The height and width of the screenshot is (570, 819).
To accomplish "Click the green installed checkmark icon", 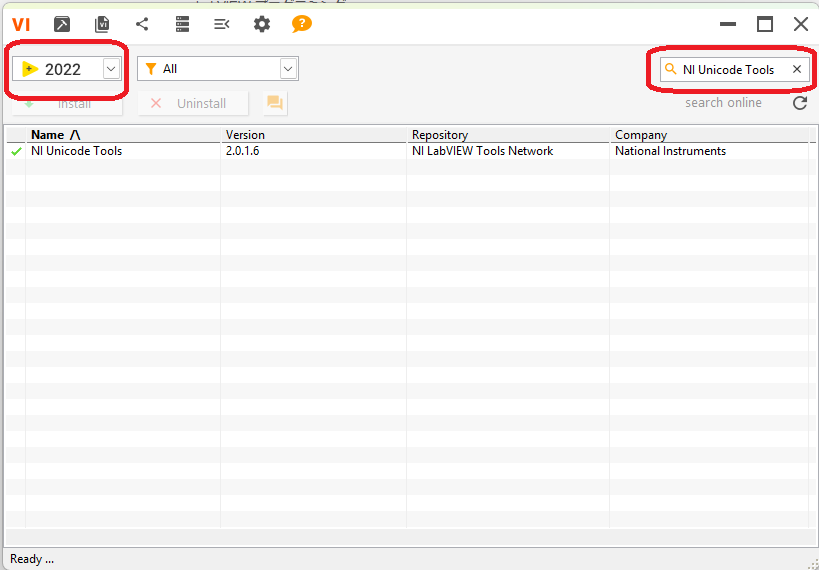I will tap(16, 152).
